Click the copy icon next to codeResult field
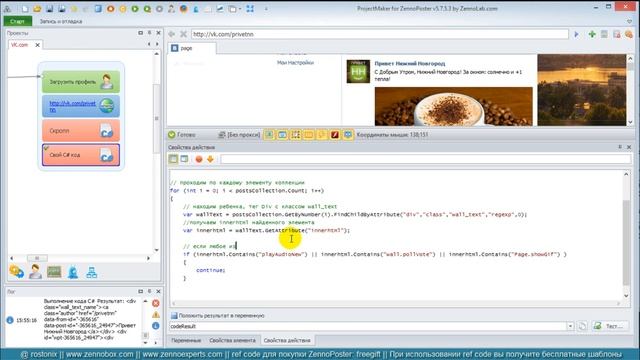This screenshot has height=360, width=640. [582, 326]
